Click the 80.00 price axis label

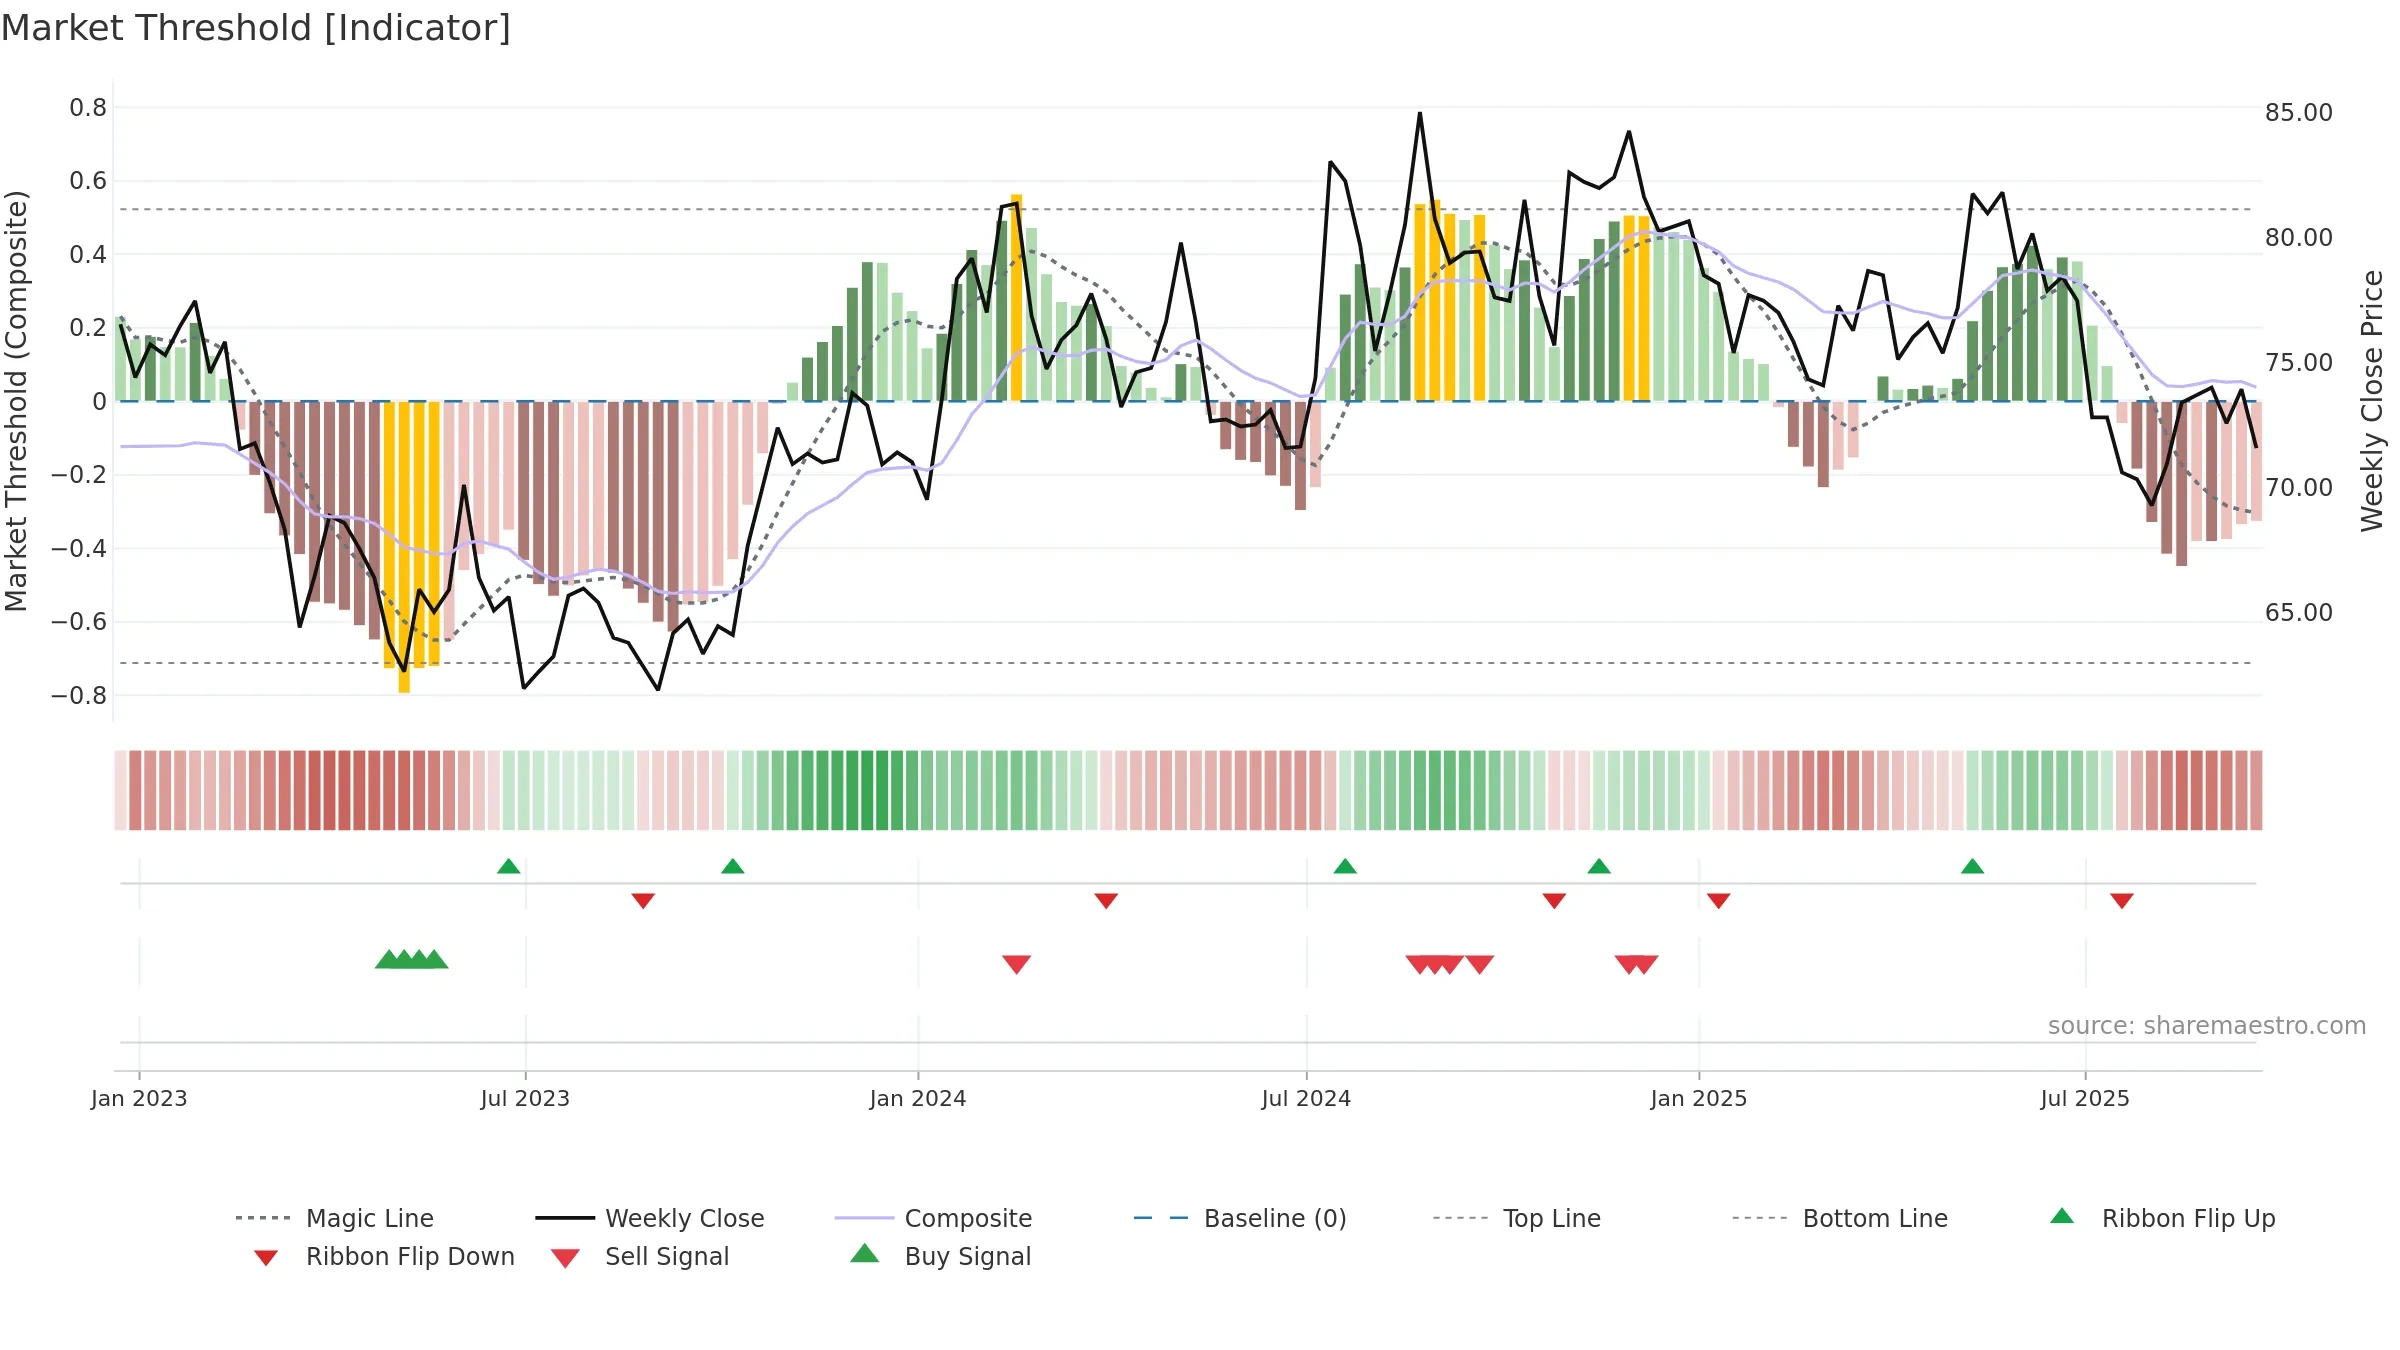coord(2299,237)
